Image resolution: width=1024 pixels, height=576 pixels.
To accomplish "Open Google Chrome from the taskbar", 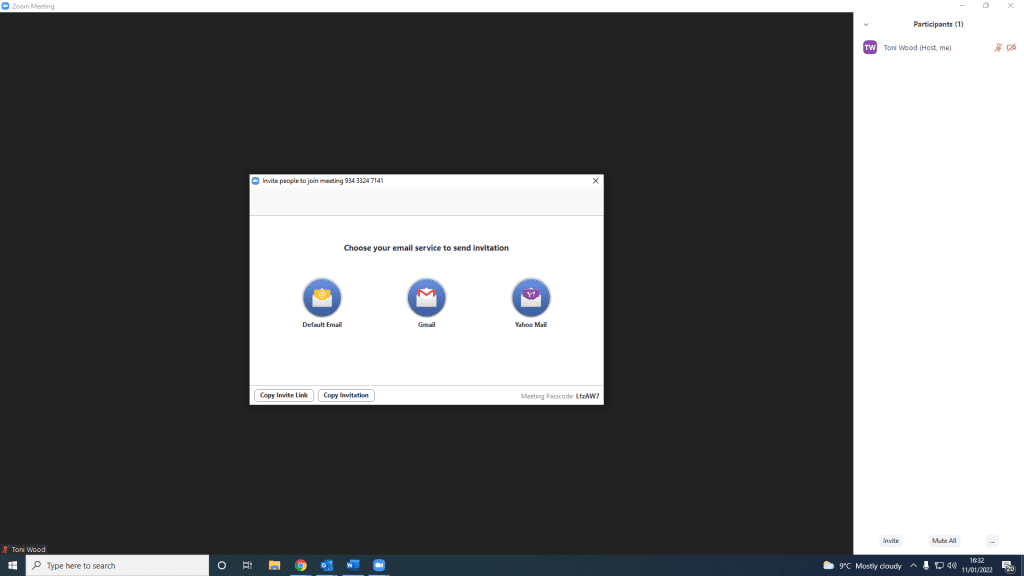I will [x=300, y=565].
